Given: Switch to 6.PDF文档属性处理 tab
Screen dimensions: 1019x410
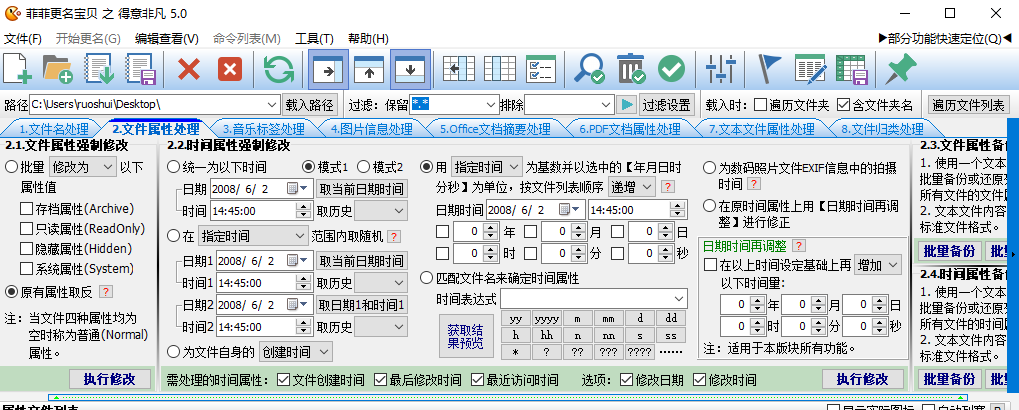Looking at the screenshot, I should click(630, 129).
